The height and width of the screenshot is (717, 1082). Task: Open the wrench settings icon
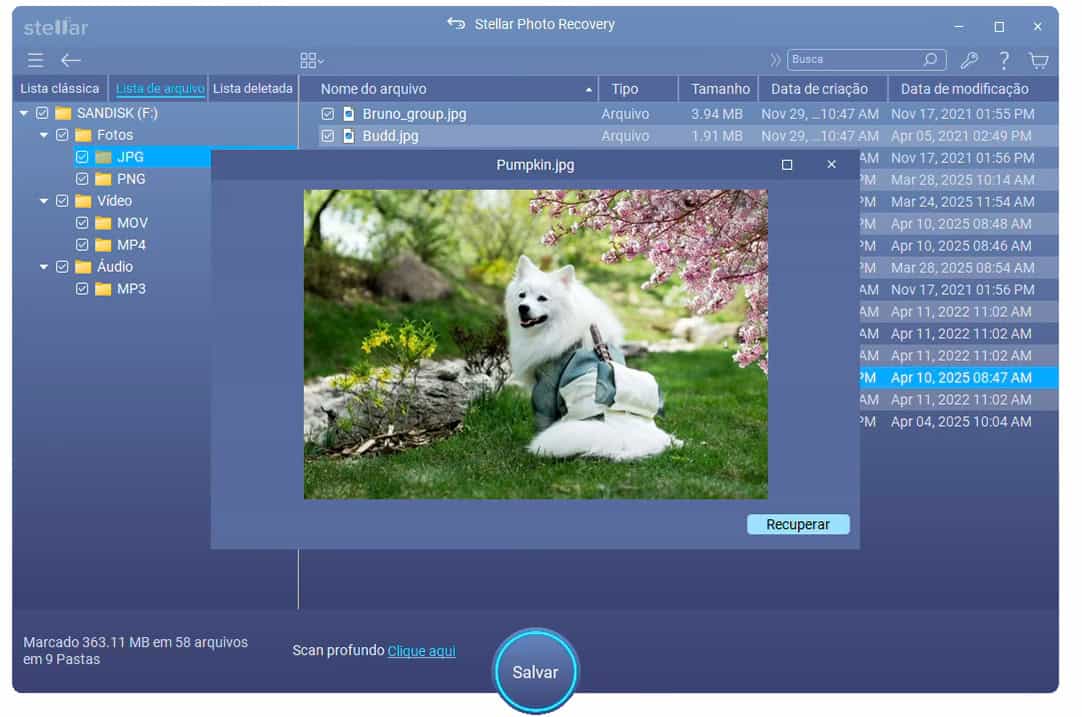pos(969,60)
